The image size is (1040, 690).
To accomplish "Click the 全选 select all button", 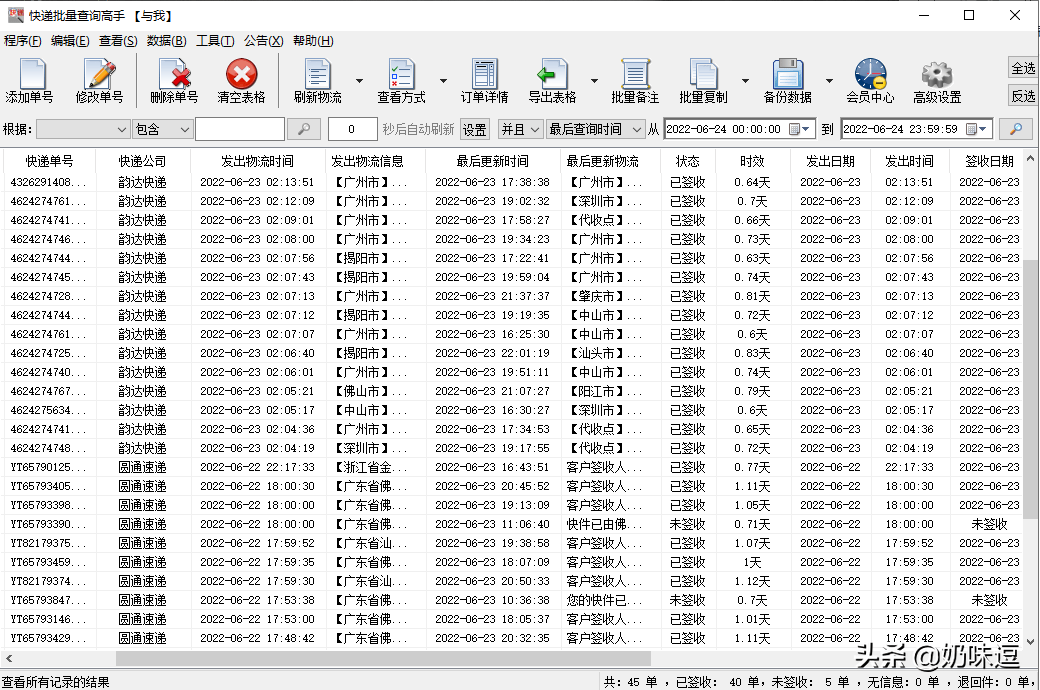I will [1023, 68].
